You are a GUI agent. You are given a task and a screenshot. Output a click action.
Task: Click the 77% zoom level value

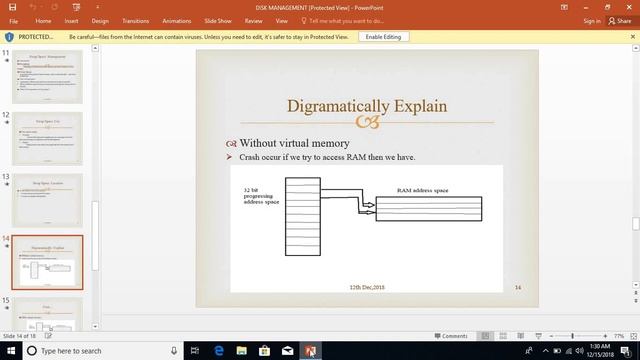(619, 336)
